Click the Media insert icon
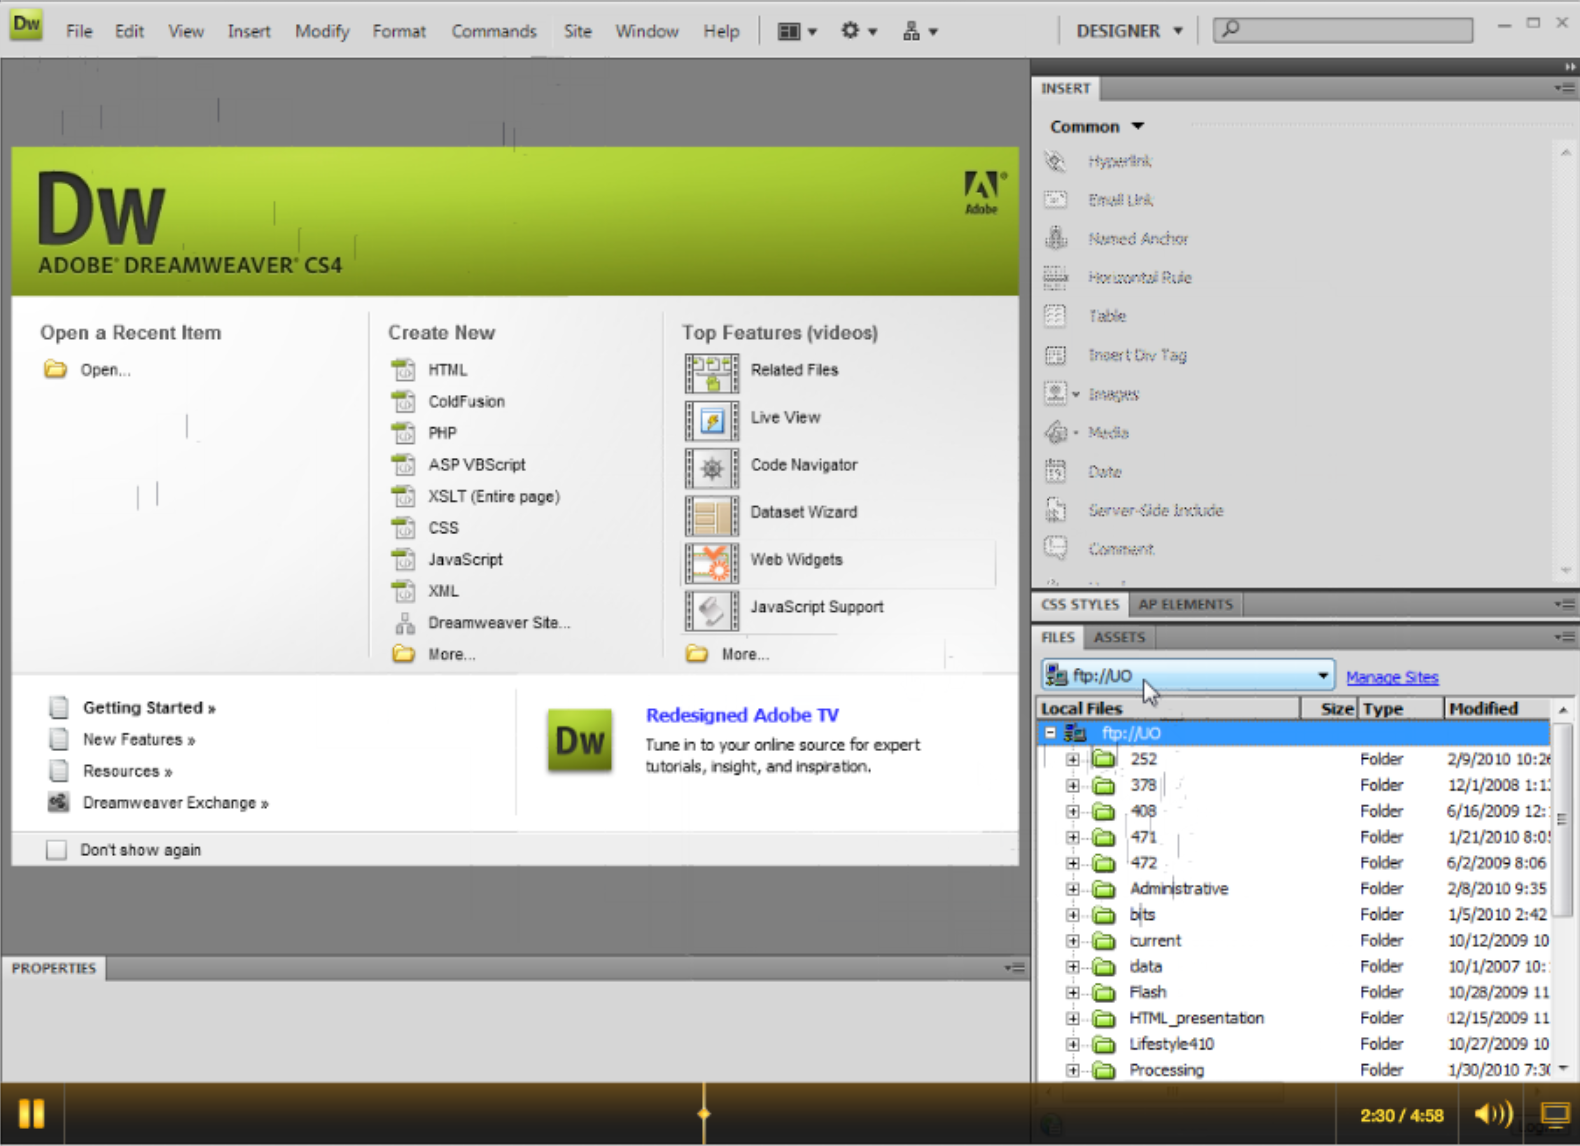Image resolution: width=1580 pixels, height=1146 pixels. [x=1055, y=433]
